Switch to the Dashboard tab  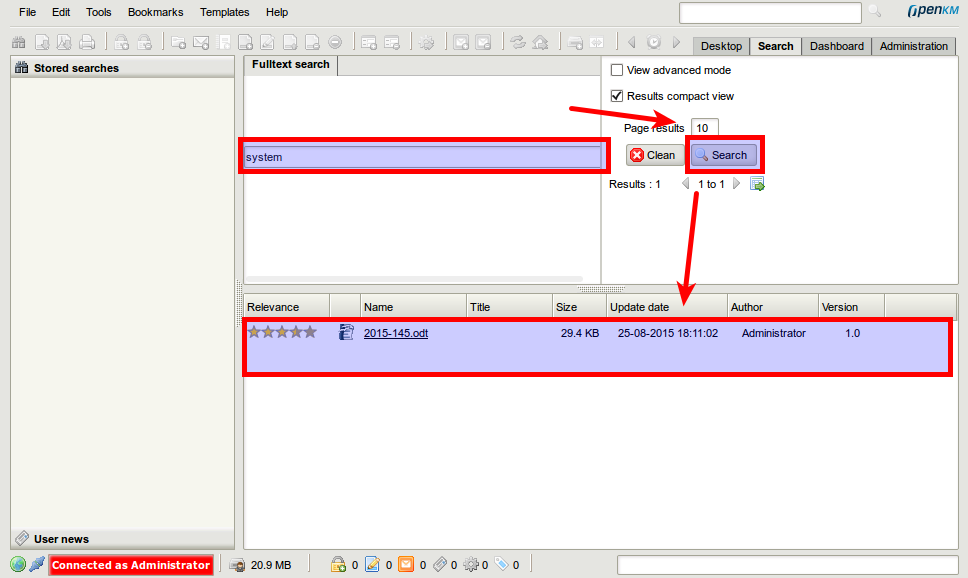(x=836, y=46)
